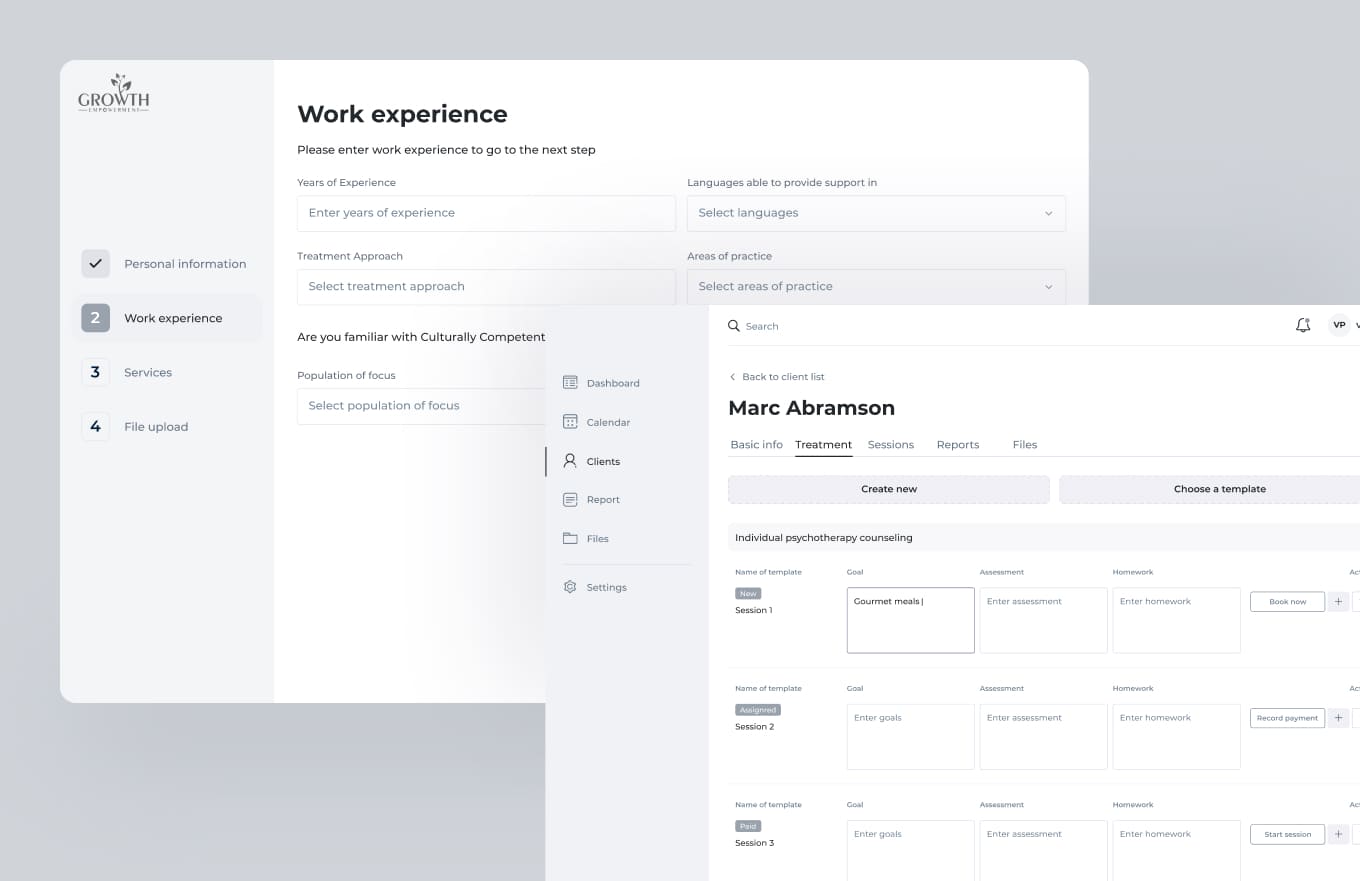1360x881 pixels.
Task: Click the notification bell icon
Action: click(1302, 325)
